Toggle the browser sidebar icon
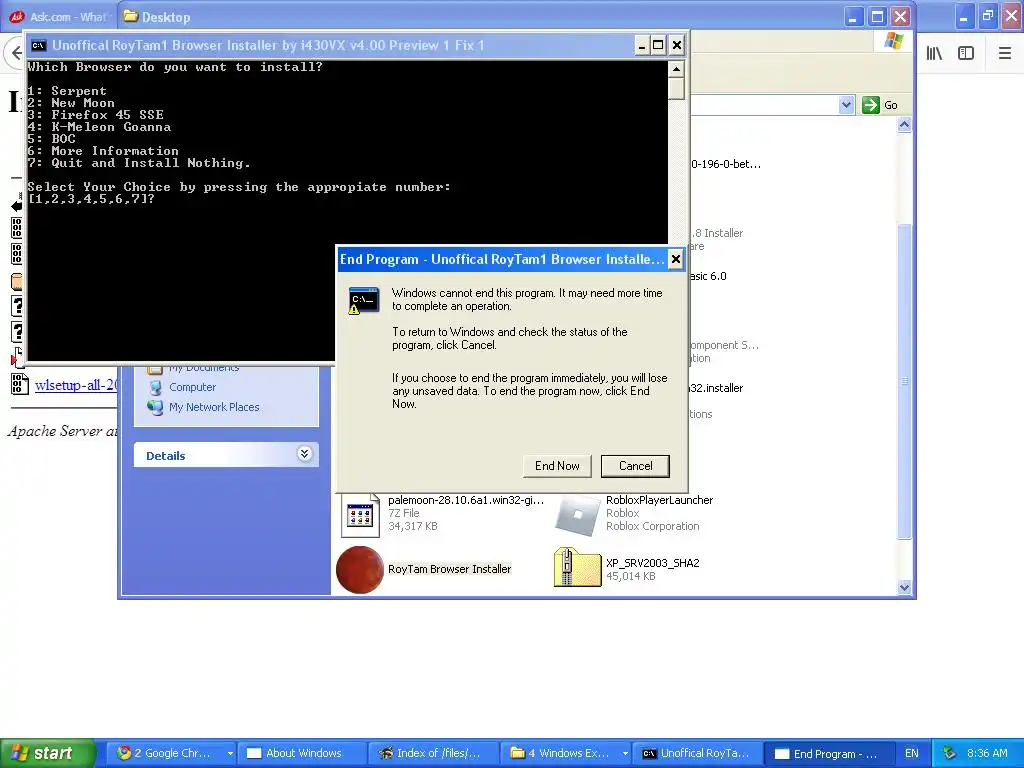This screenshot has width=1024, height=768. 966,53
